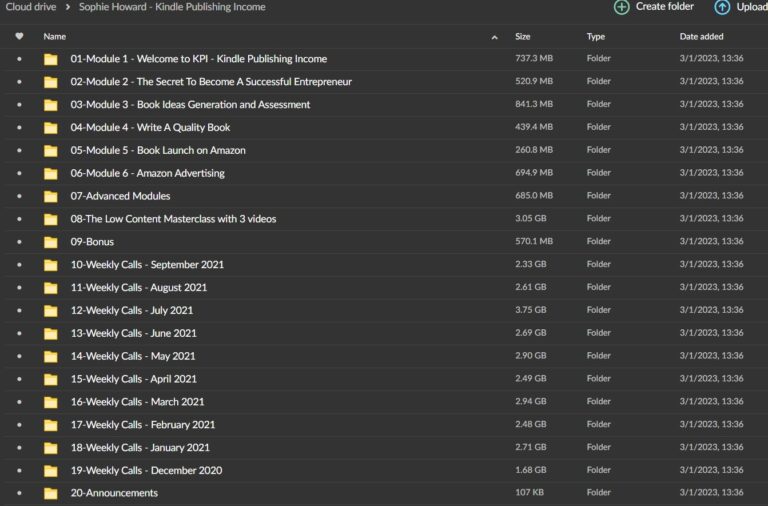This screenshot has height=506, width=768.
Task: Open Sophie Howard - Kindle Publishing Income breadcrumb
Action: 172,7
